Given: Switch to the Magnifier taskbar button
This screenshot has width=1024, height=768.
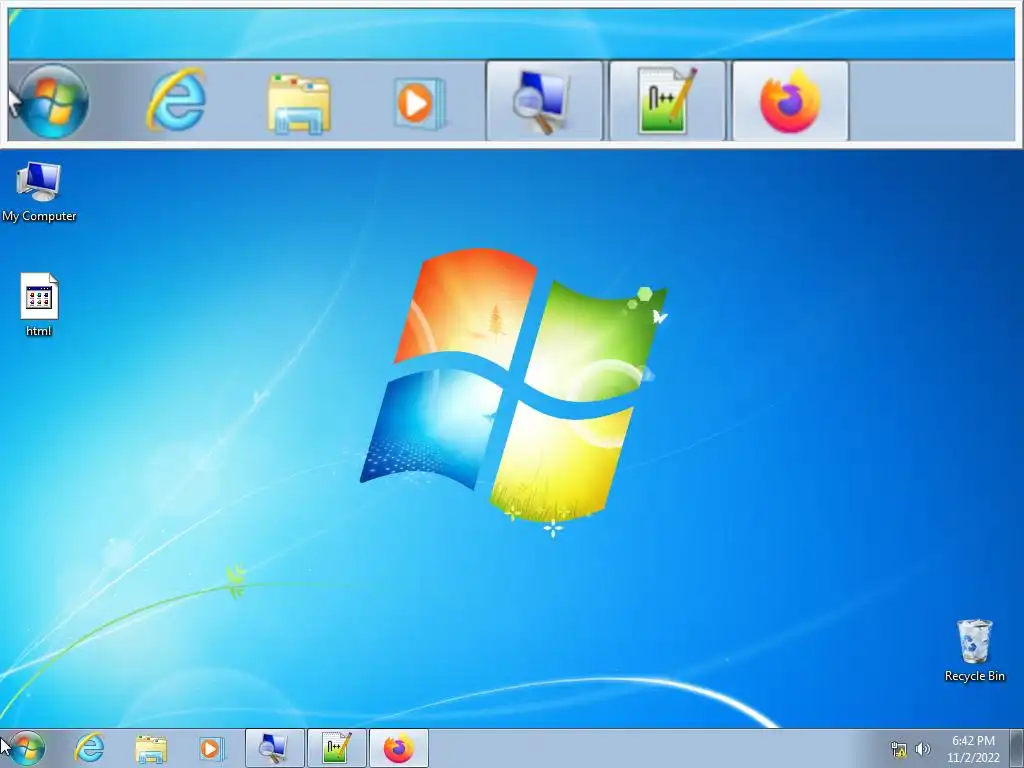Looking at the screenshot, I should click(x=275, y=748).
